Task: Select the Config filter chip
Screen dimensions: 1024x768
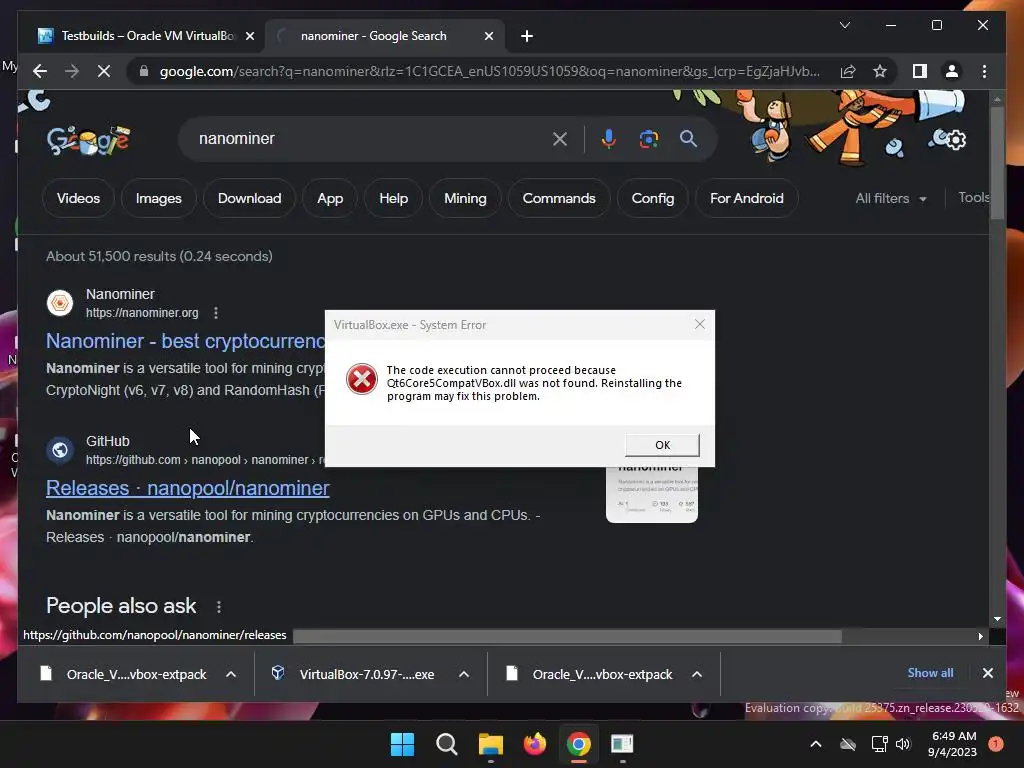Action: (x=652, y=199)
